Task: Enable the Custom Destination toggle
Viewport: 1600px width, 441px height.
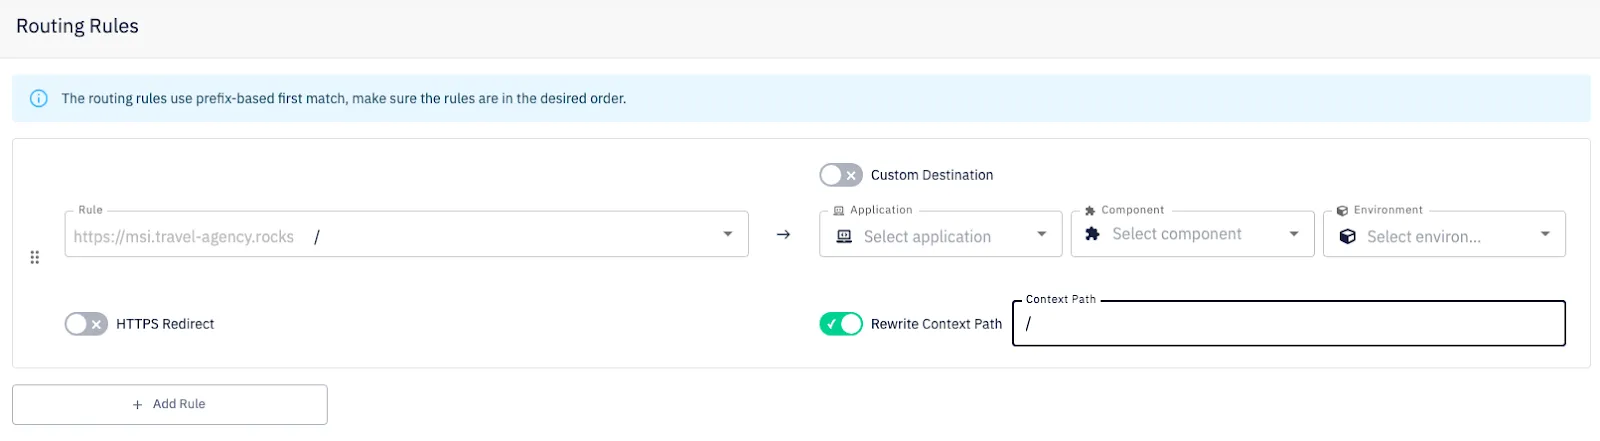Action: point(840,175)
